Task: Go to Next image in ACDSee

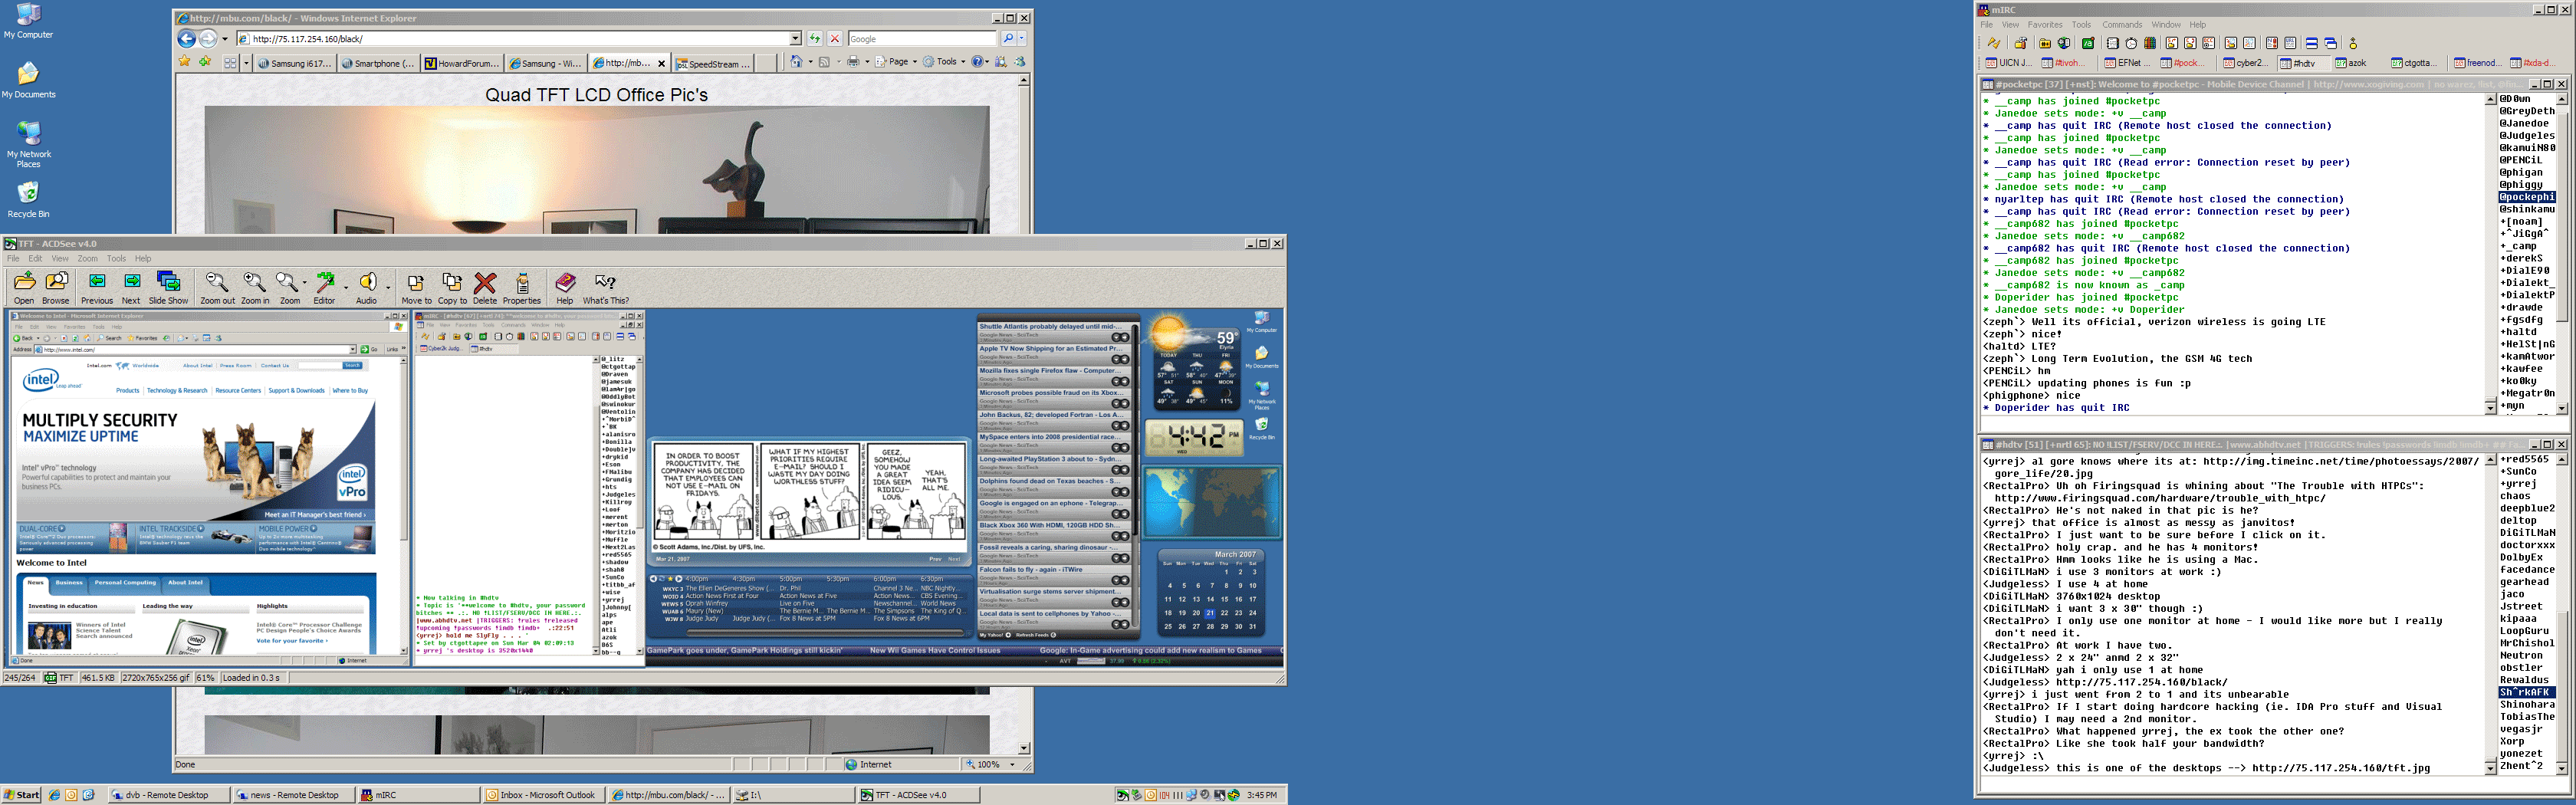Action: point(131,287)
